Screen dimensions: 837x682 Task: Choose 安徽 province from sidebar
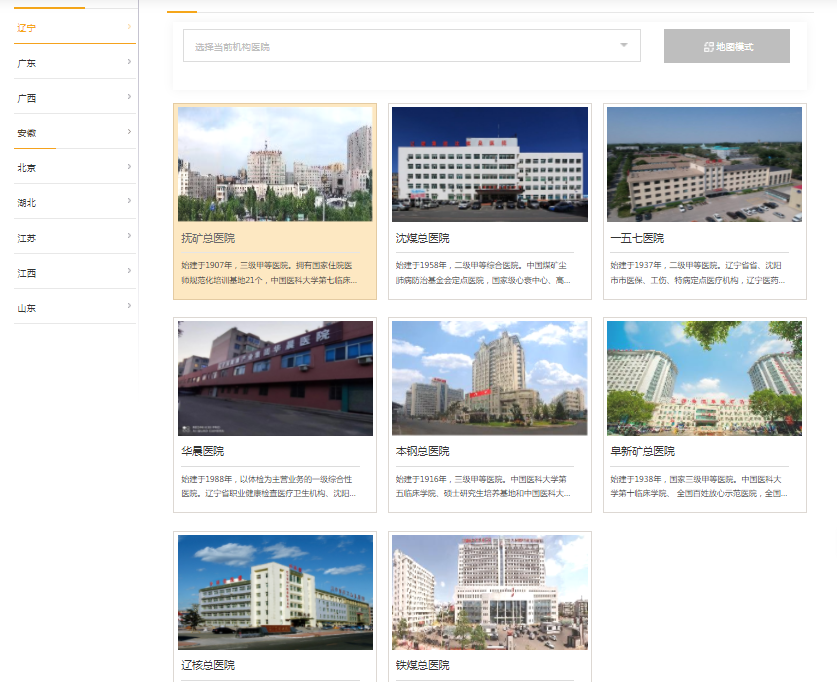[x=27, y=133]
